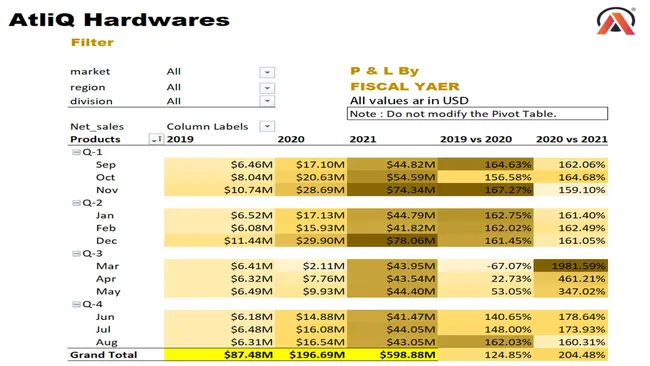Image resolution: width=650 pixels, height=366 pixels.
Task: Select cell 167.27% in Nov row
Action: coord(485,190)
